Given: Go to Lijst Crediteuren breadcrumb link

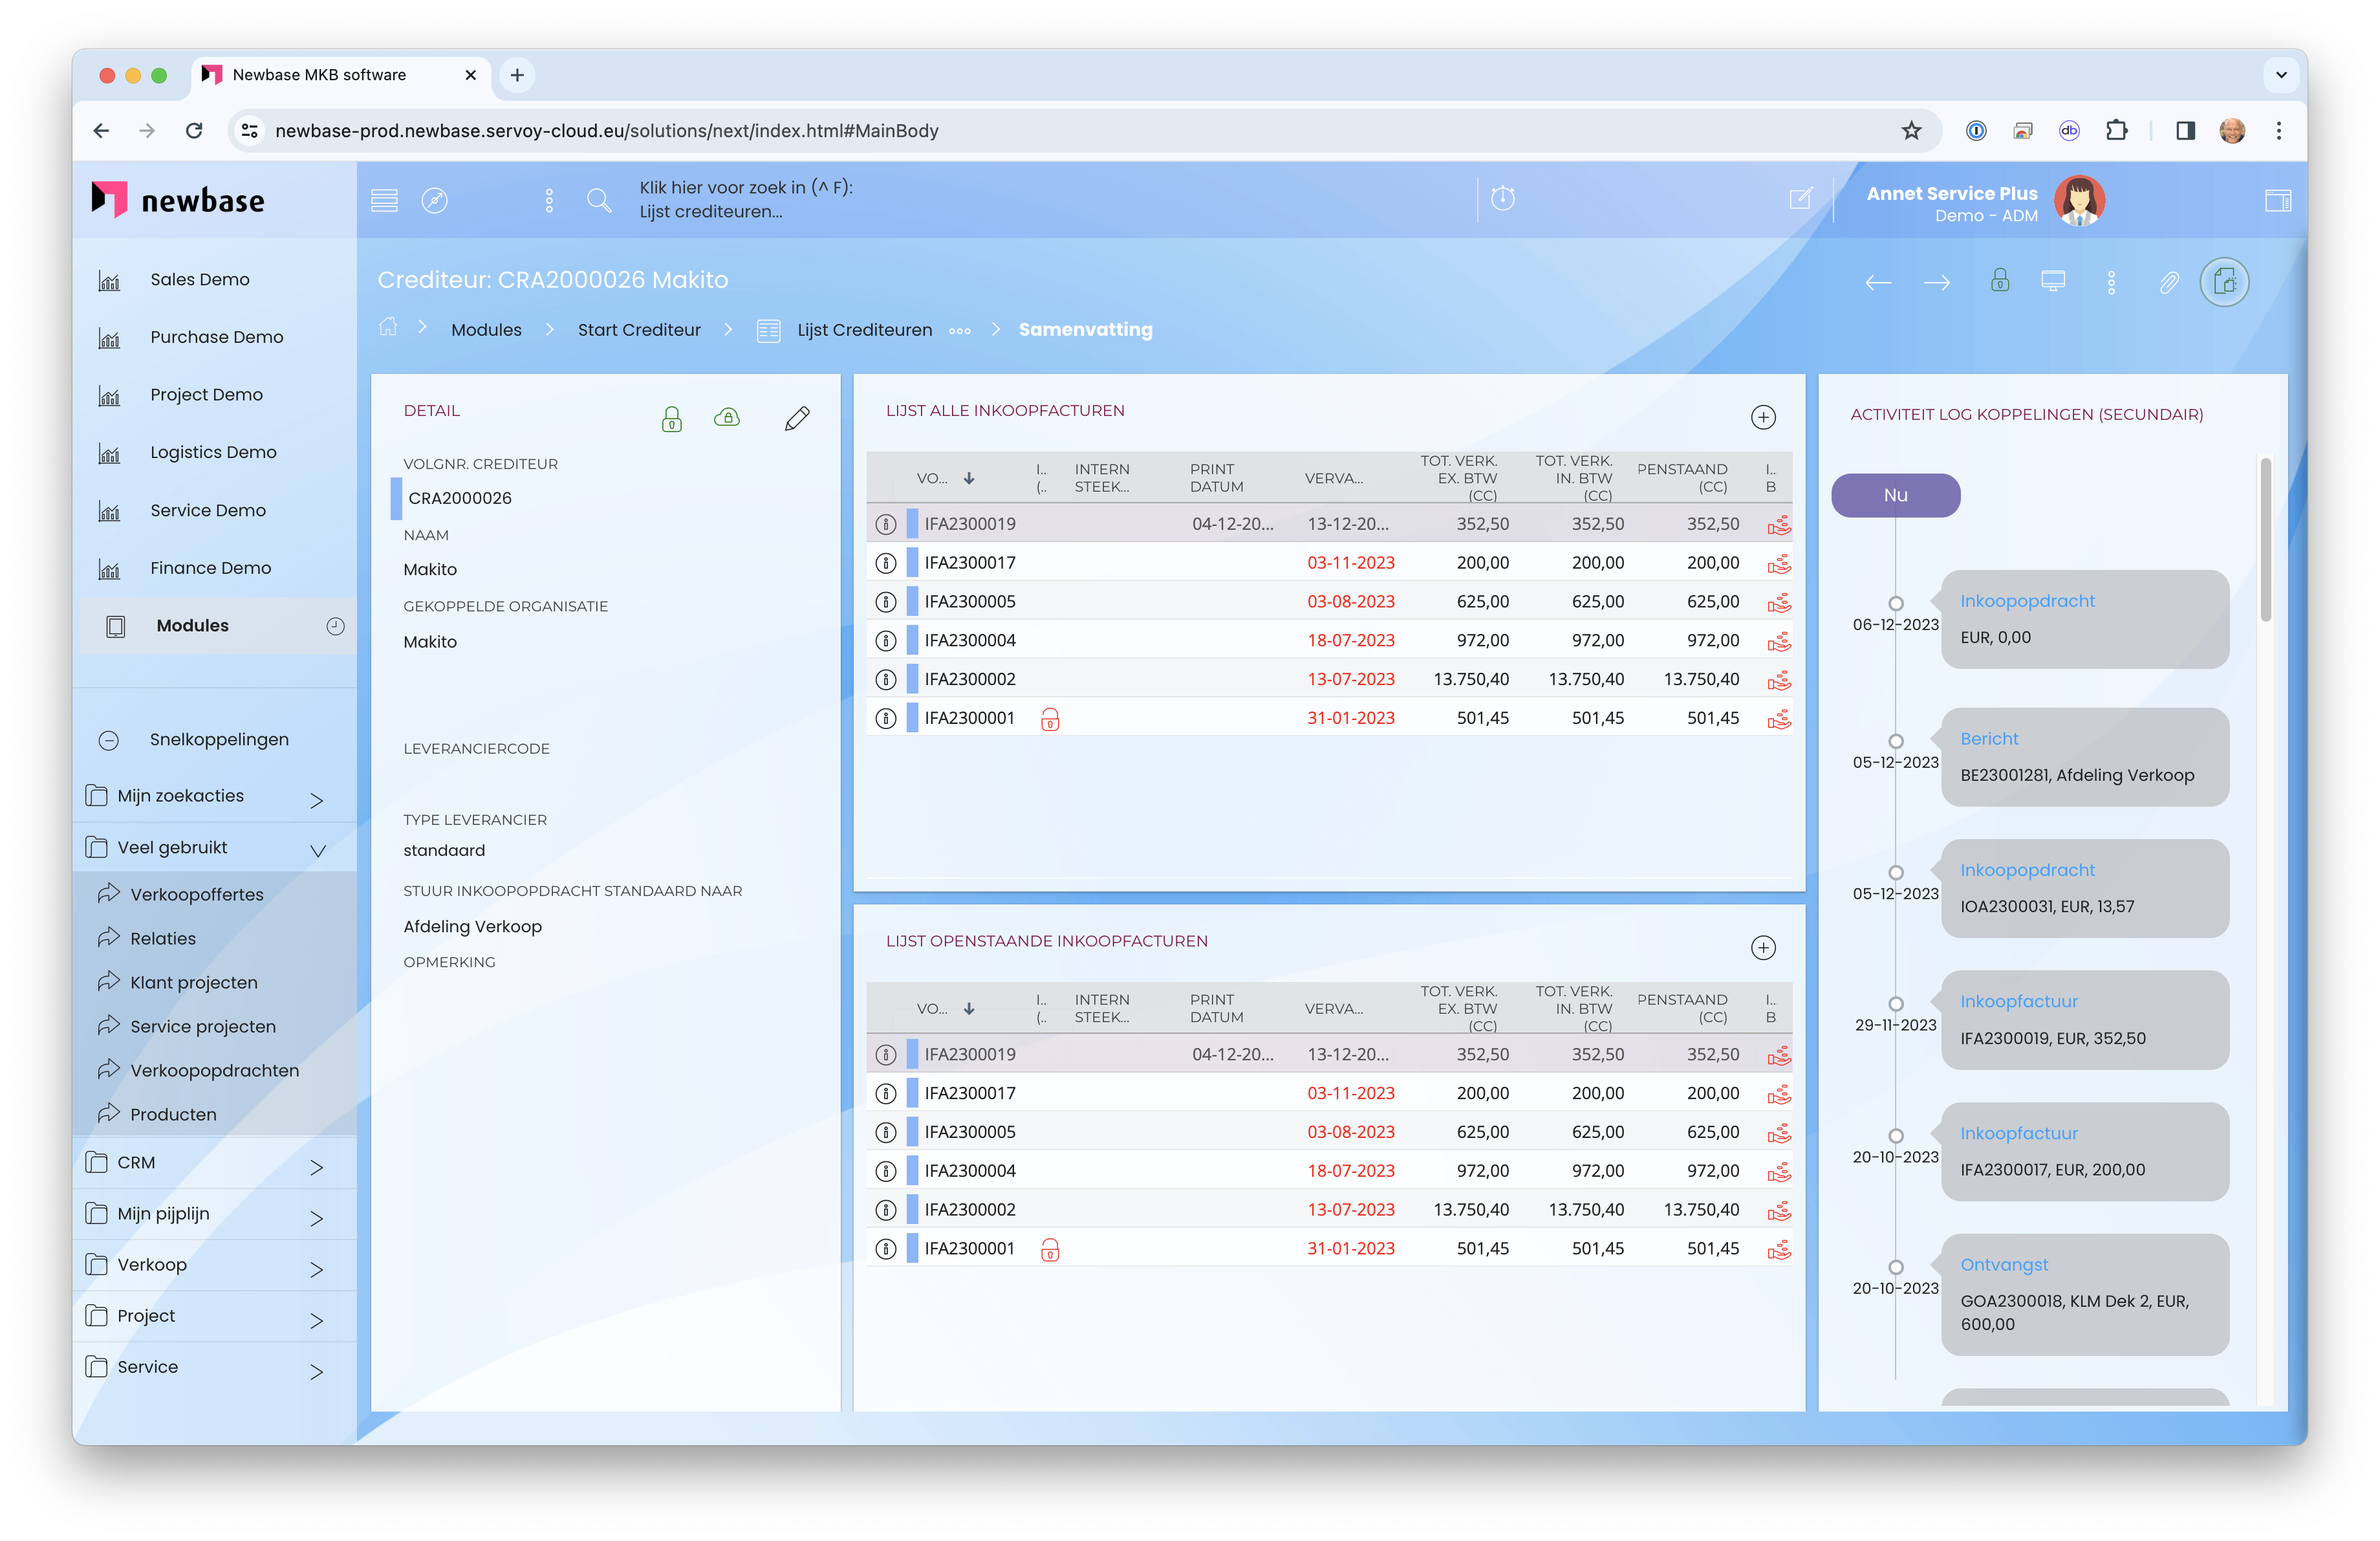Looking at the screenshot, I should pyautogui.click(x=864, y=330).
